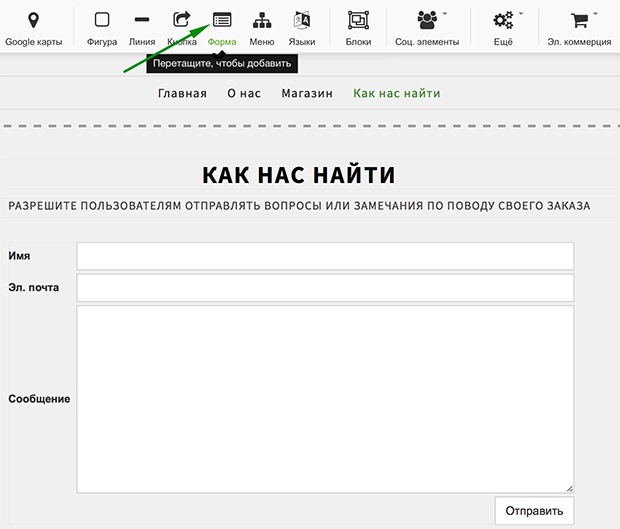Click the Кнопка button element icon

click(182, 20)
